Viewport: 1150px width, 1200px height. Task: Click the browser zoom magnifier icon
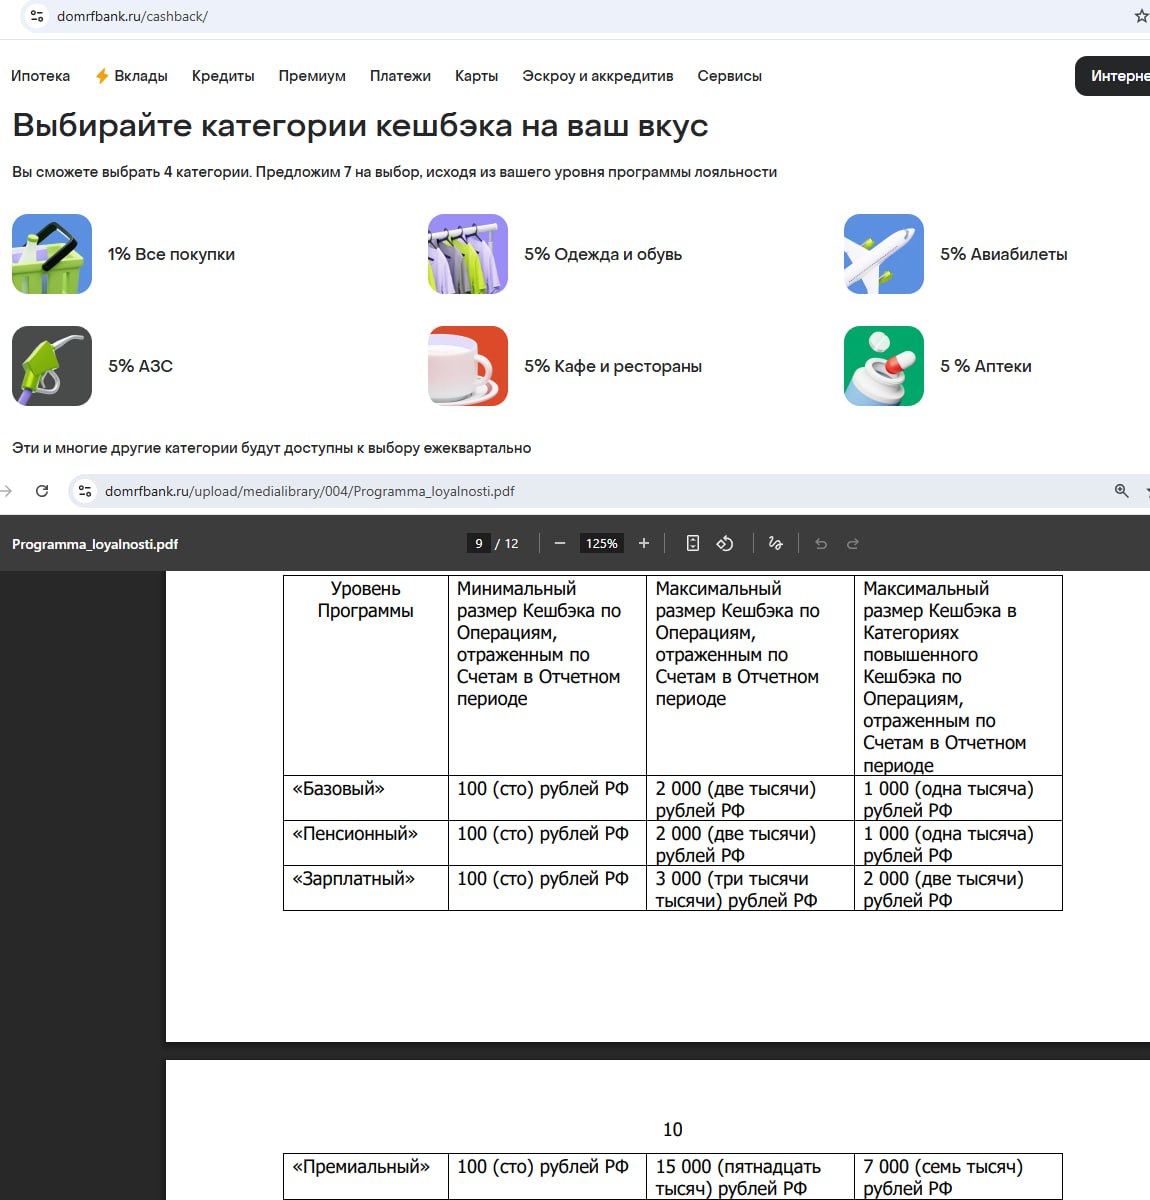[x=1121, y=491]
